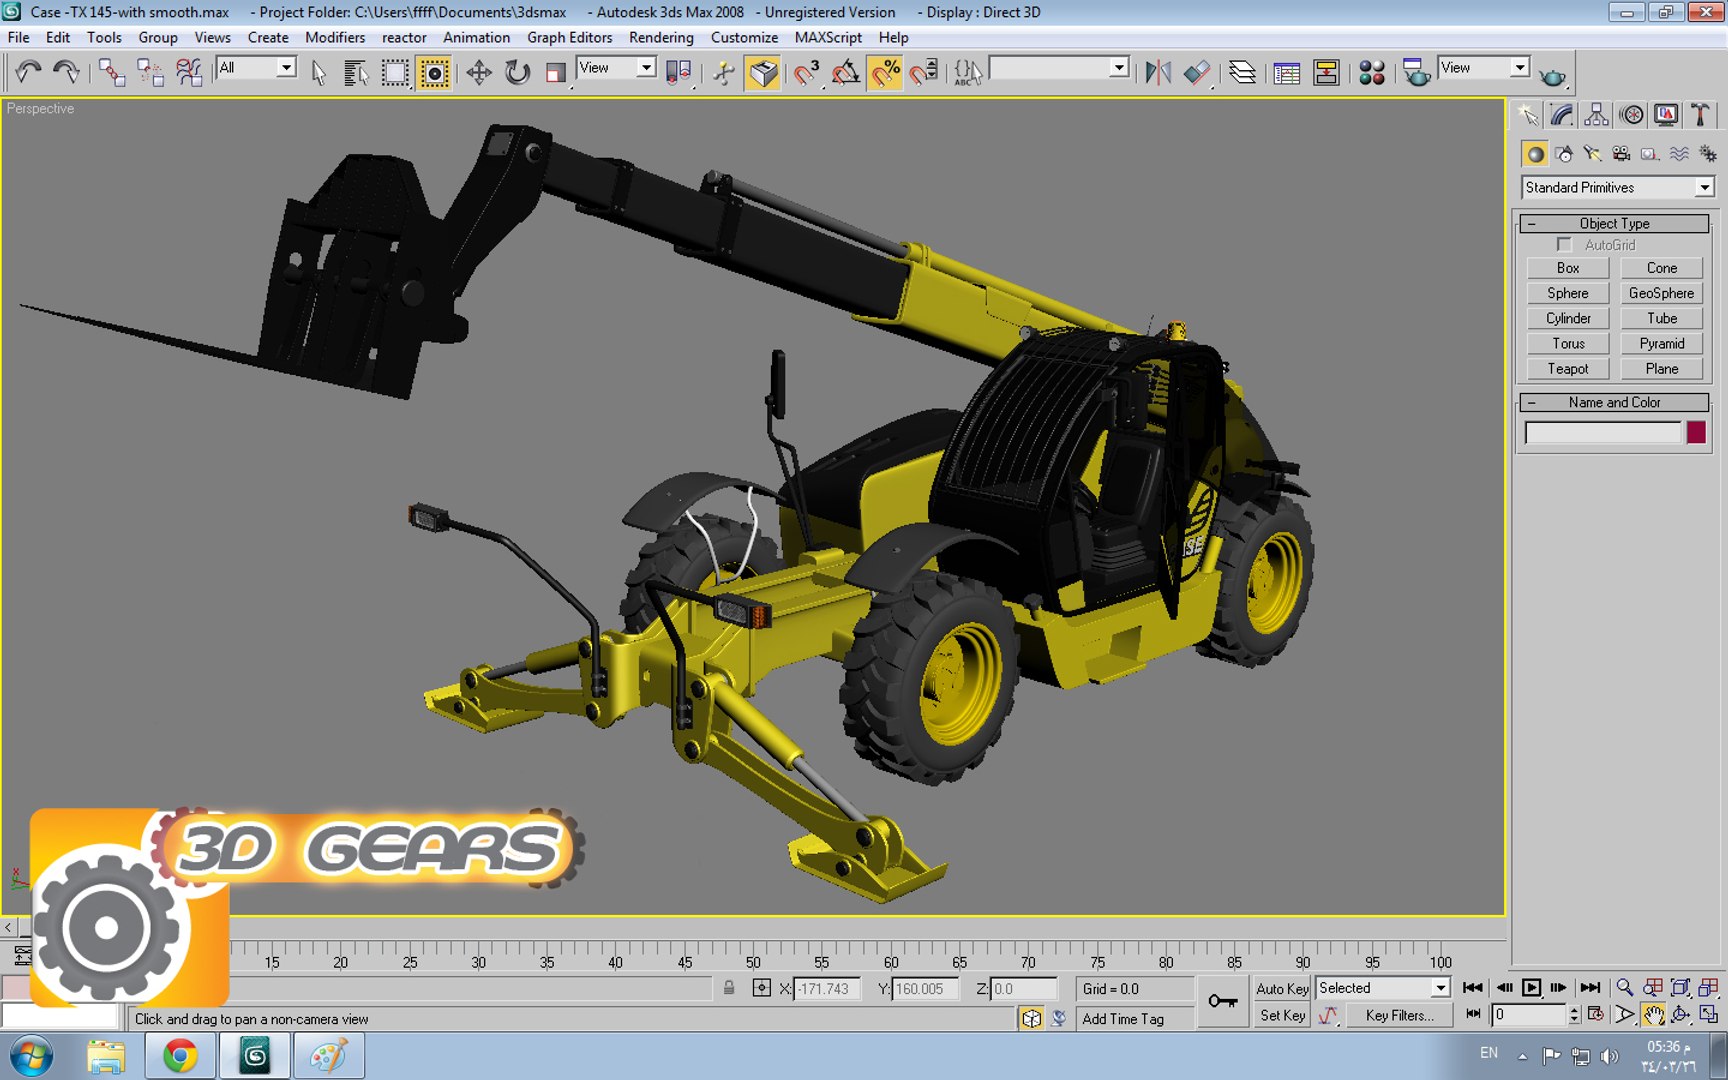Screen dimensions: 1728x1080
Task: Open the Standard Primitives category dropdown
Action: (x=1704, y=188)
